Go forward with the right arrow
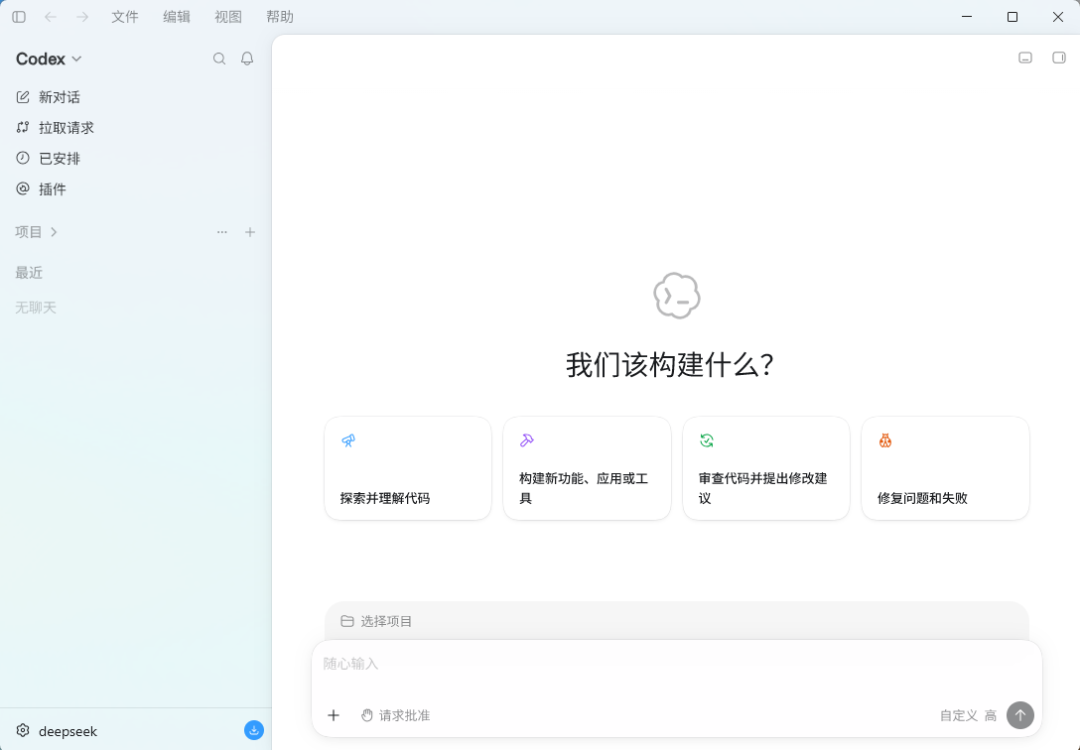The image size is (1080, 750). tap(82, 17)
